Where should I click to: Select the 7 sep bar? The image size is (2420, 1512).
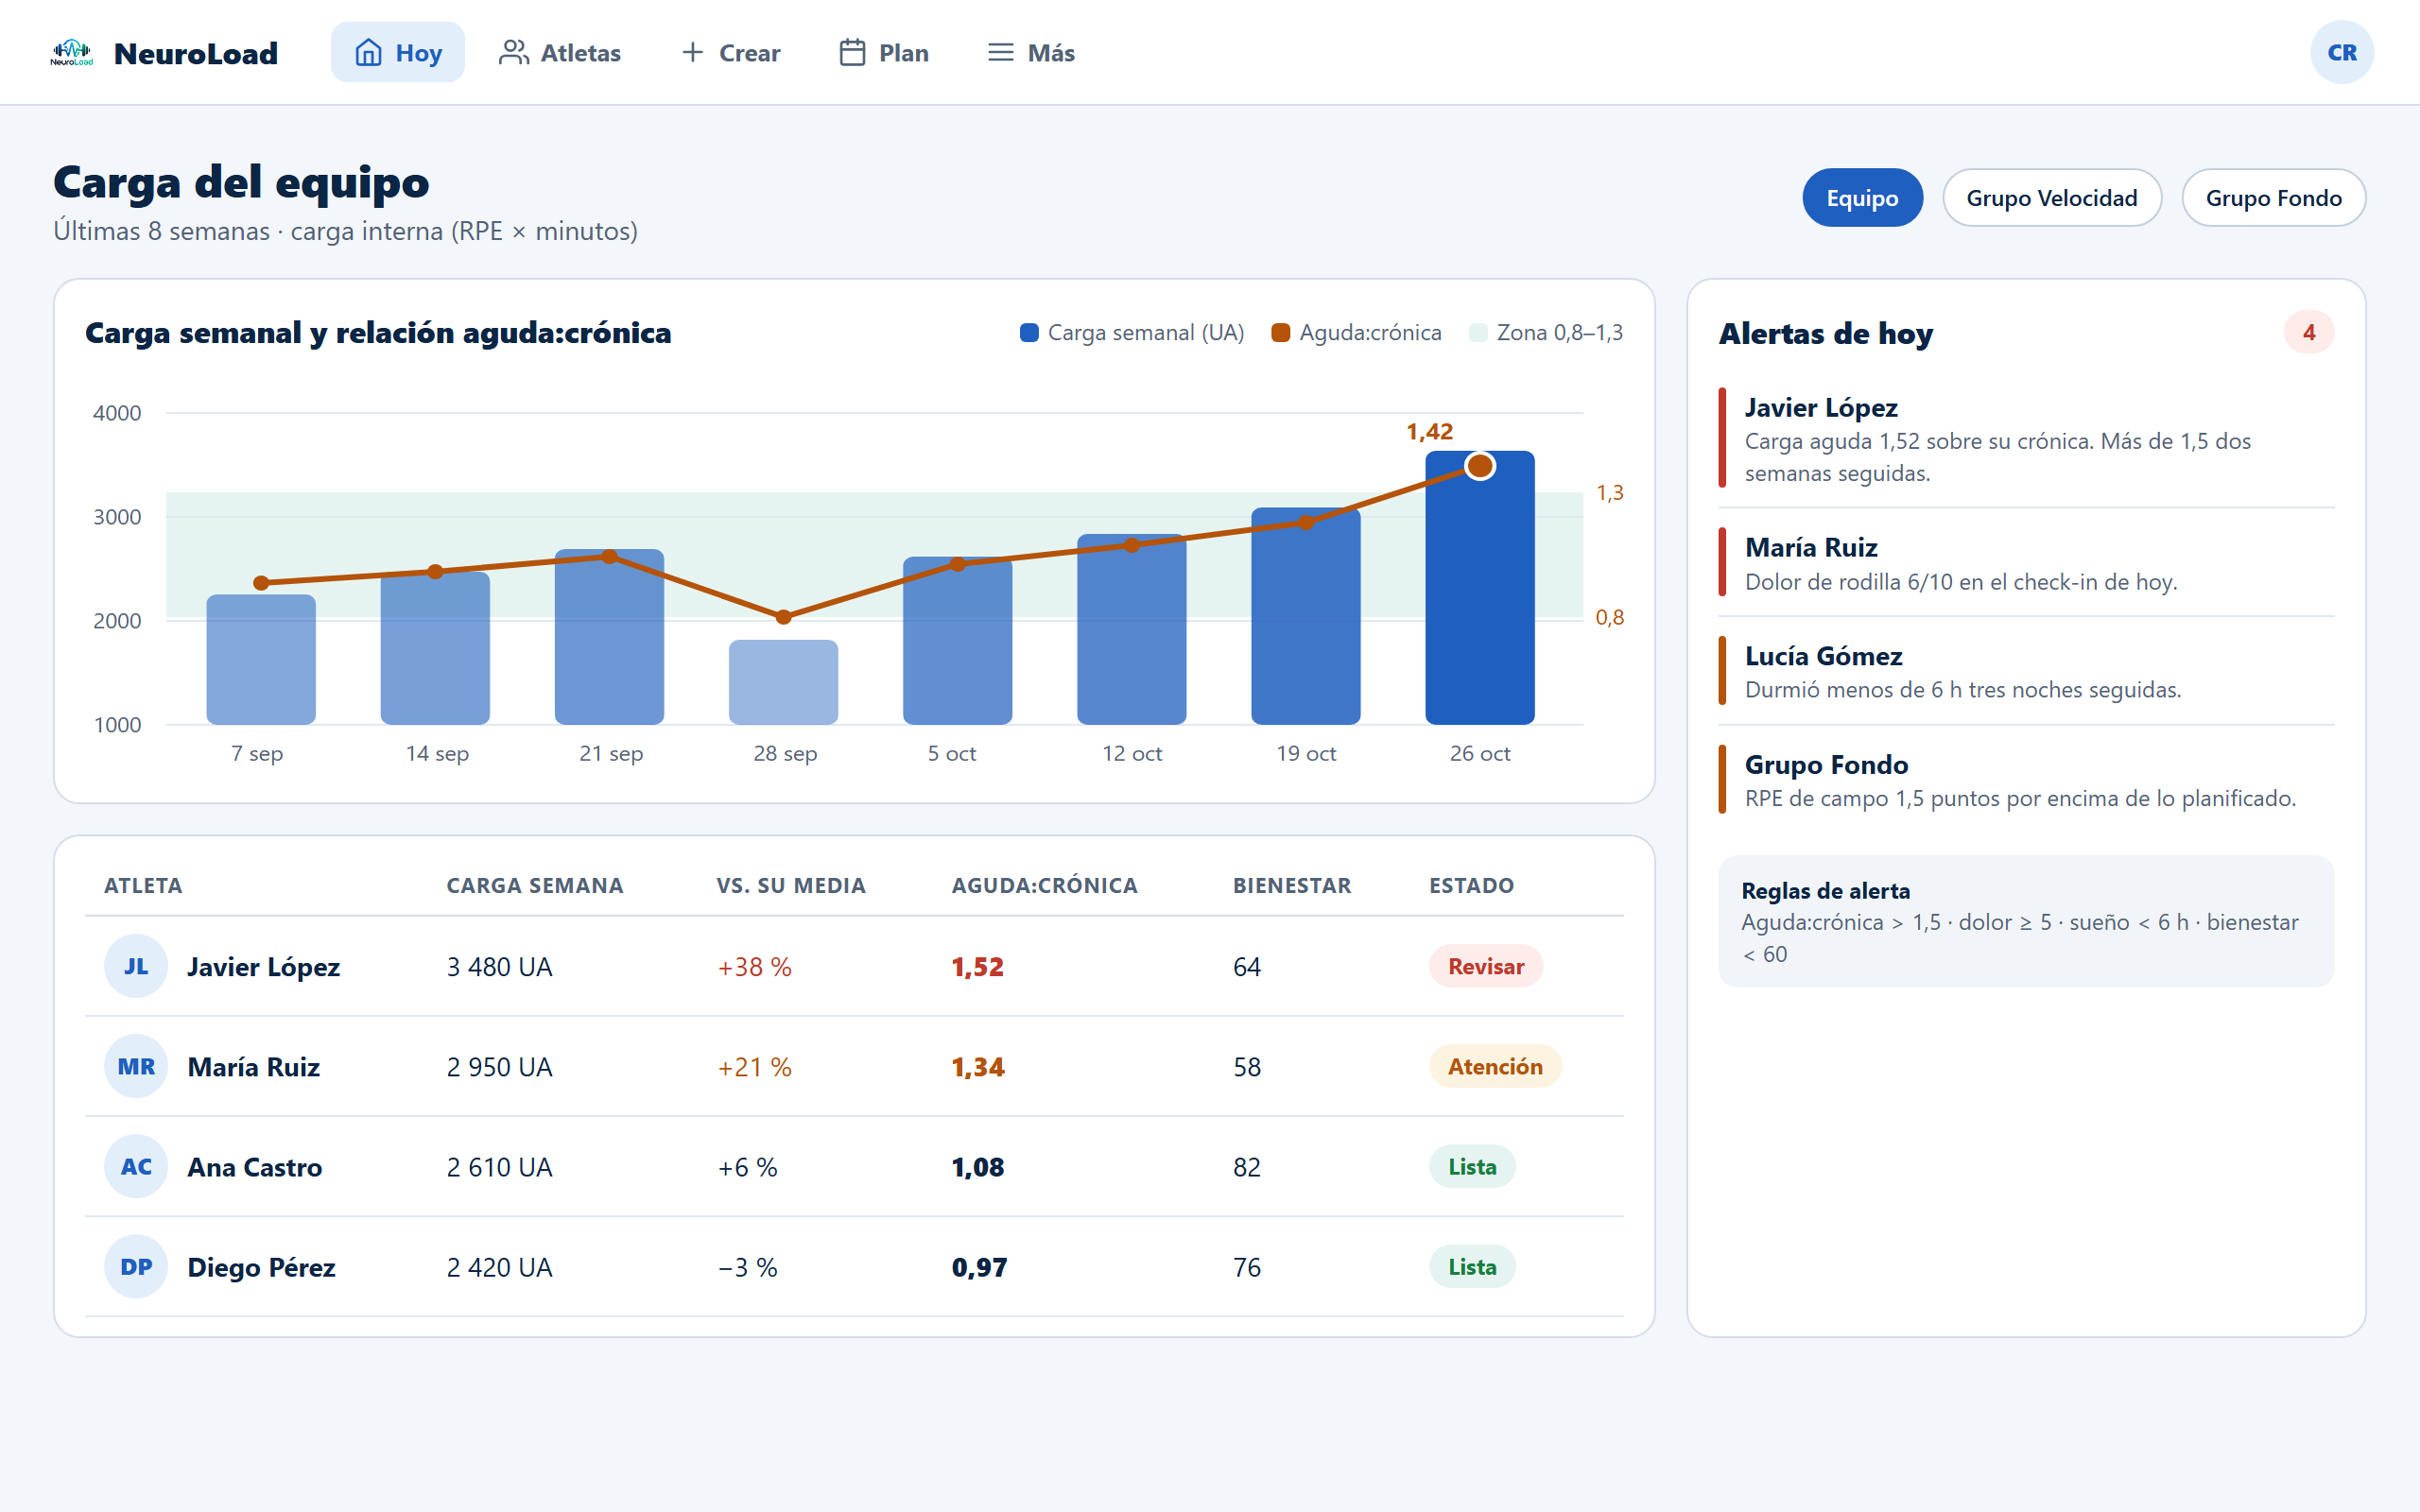[x=261, y=660]
